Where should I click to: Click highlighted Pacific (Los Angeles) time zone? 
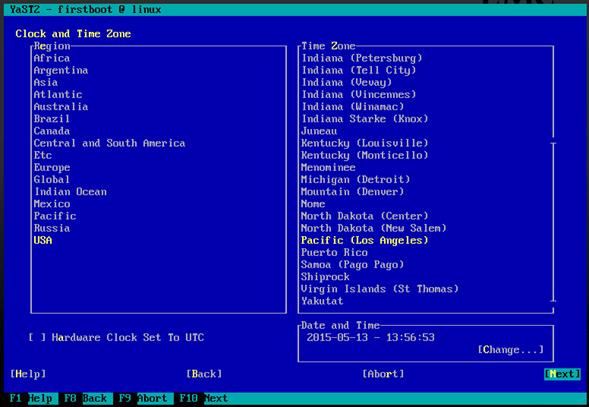click(x=365, y=240)
